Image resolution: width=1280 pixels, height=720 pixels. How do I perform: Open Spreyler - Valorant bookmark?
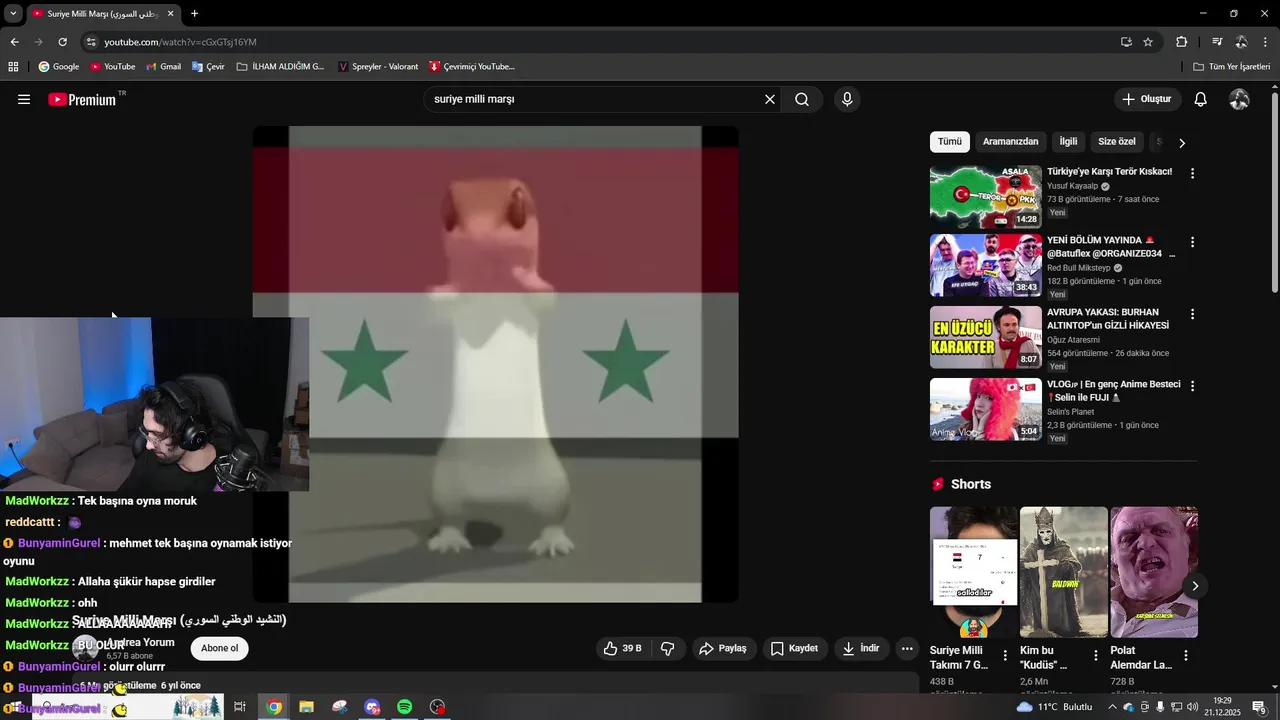coord(377,66)
